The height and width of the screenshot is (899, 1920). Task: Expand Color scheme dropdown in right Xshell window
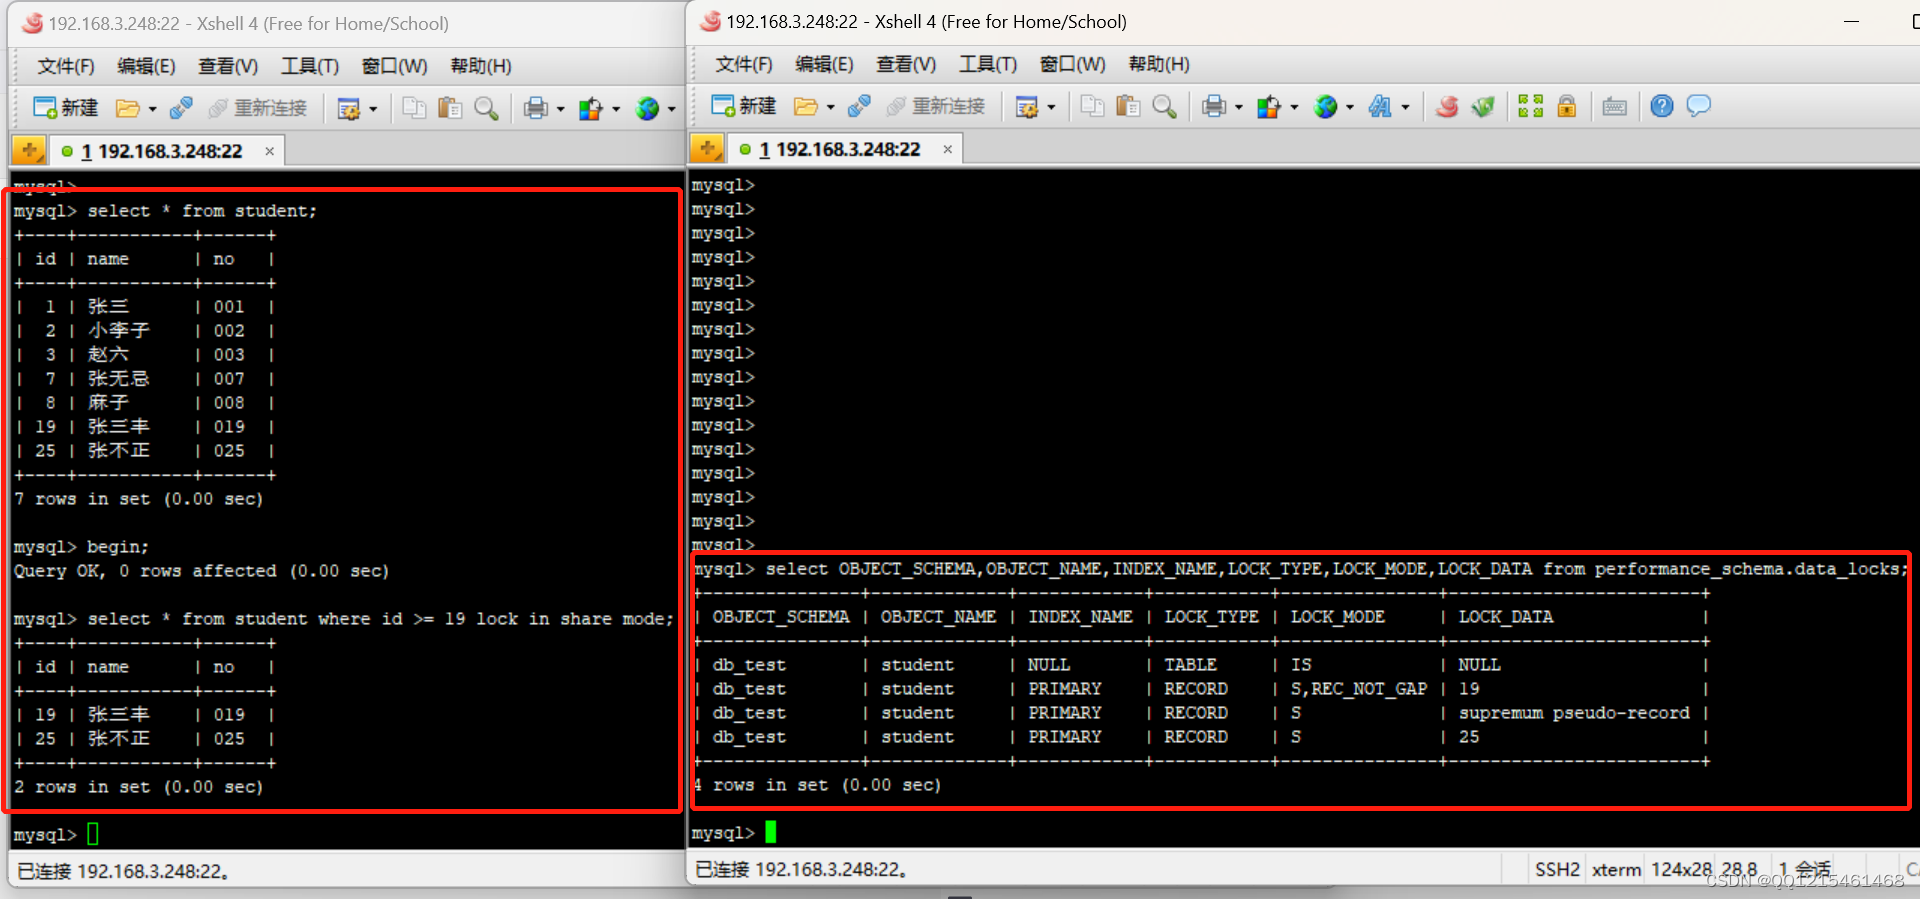[1294, 107]
